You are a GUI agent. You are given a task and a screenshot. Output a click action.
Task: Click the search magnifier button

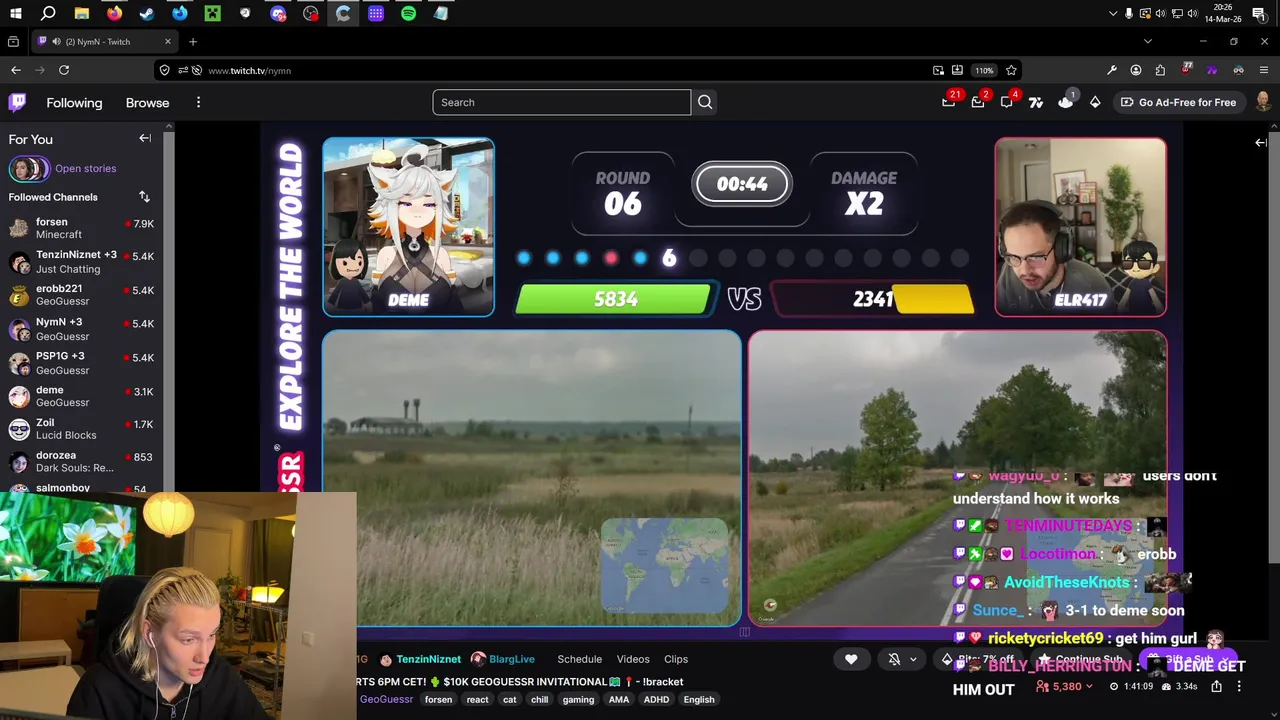pyautogui.click(x=705, y=102)
